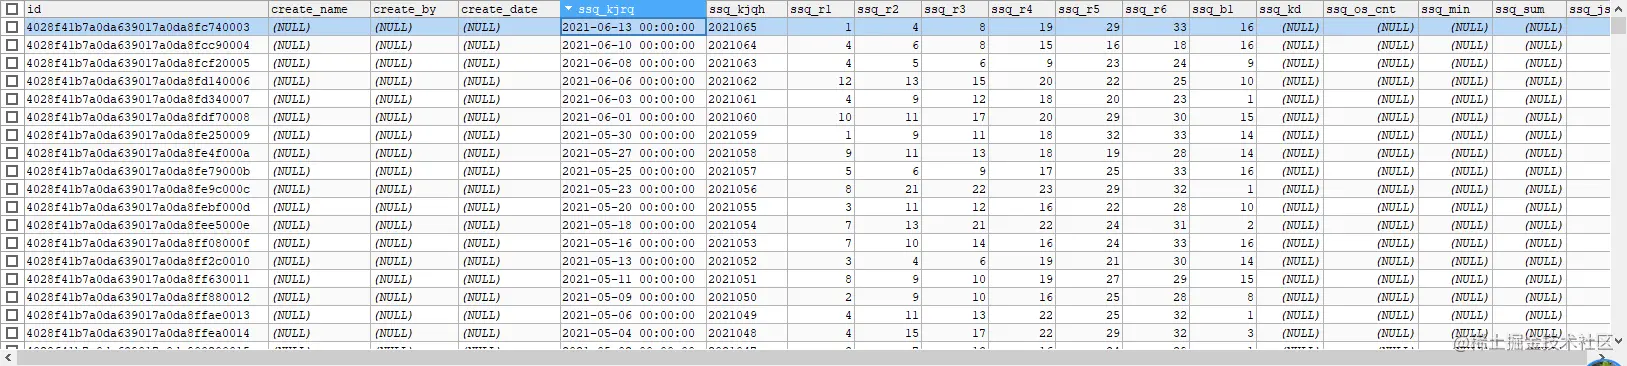Check the row checkbox for period 2021055
1627x366 pixels.
tap(12, 207)
